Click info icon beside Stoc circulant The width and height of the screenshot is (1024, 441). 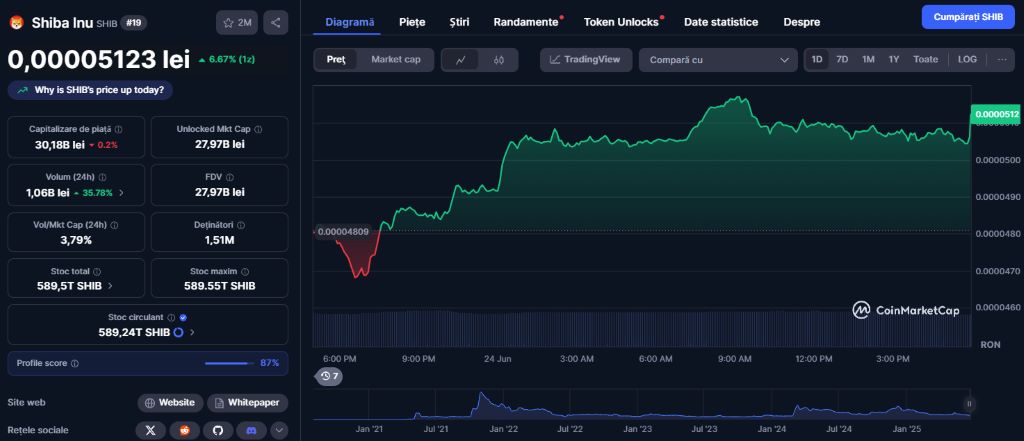point(171,318)
